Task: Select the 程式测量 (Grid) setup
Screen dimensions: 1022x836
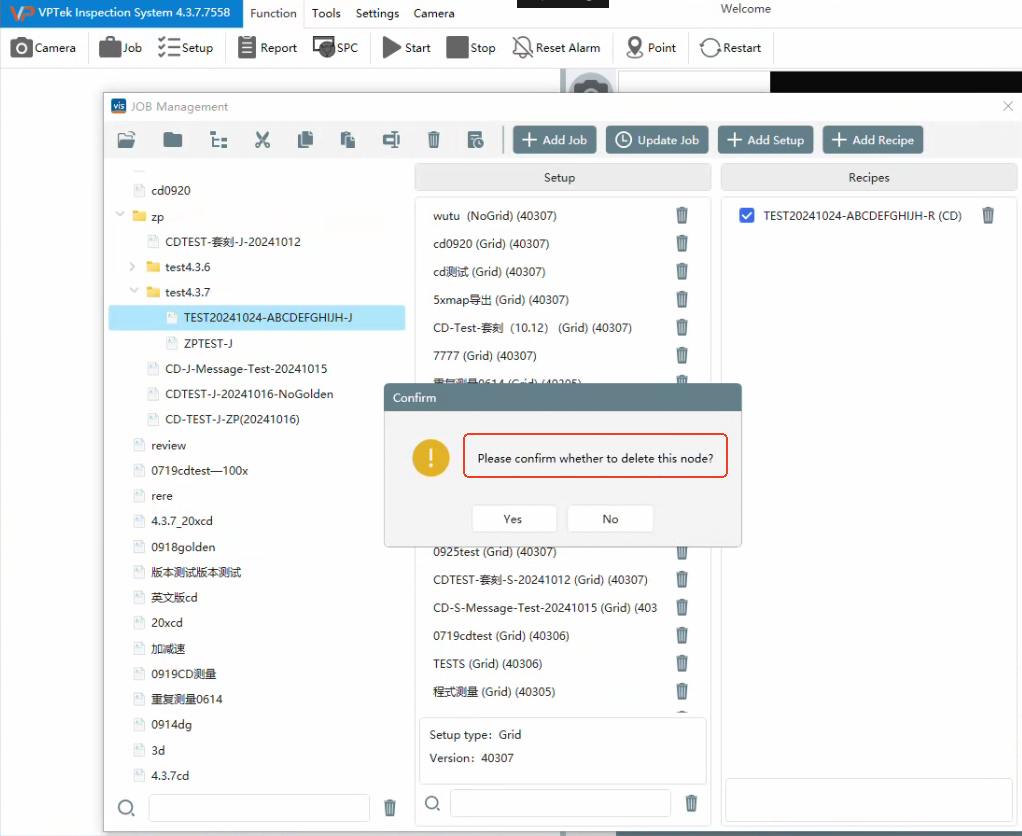Action: coord(494,691)
